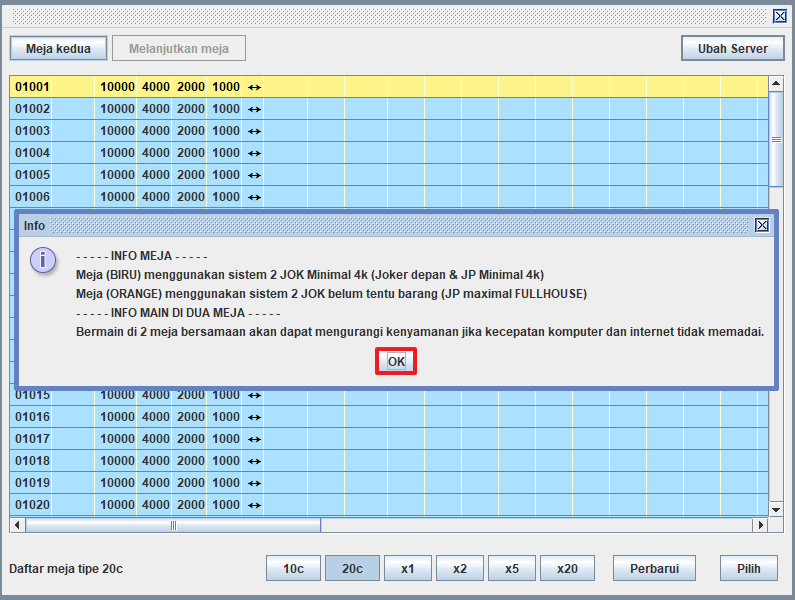This screenshot has width=795, height=600.
Task: Toggle the 20c table type
Action: (352, 568)
